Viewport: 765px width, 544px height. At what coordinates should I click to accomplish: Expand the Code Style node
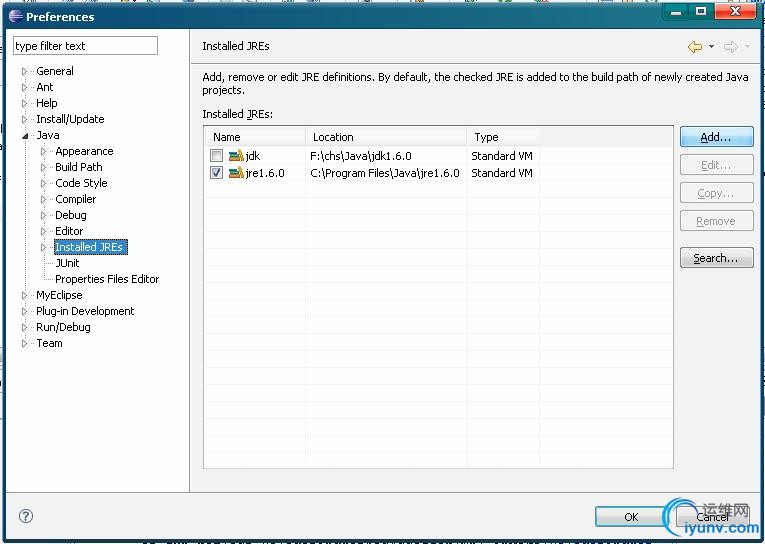coord(43,183)
